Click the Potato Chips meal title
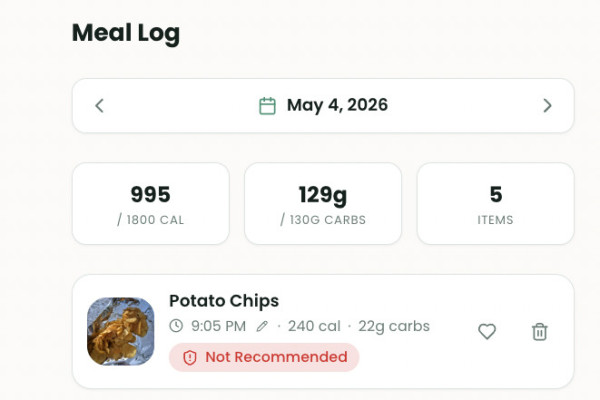Image resolution: width=600 pixels, height=400 pixels. 224,301
